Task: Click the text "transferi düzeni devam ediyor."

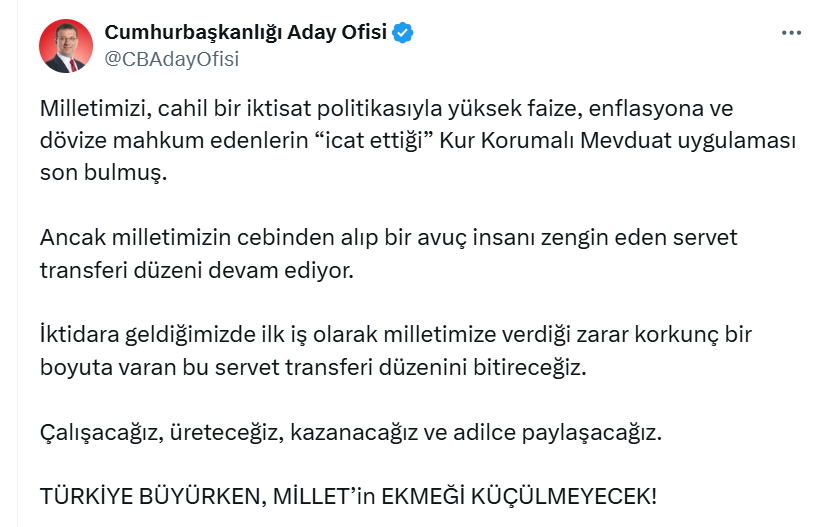Action: [197, 271]
